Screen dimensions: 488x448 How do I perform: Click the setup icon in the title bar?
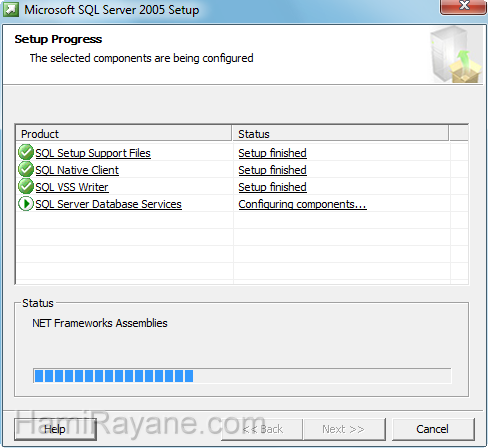coord(11,10)
